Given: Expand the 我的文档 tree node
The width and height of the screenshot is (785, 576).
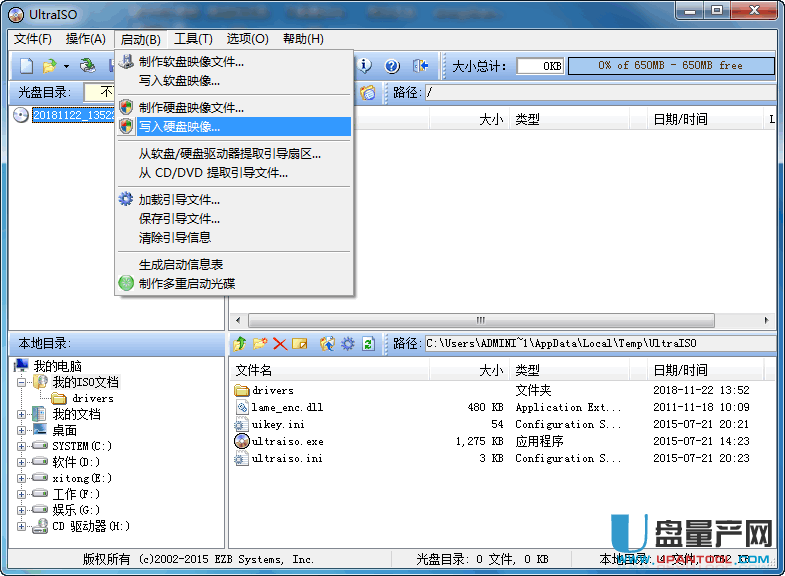Looking at the screenshot, I should point(22,414).
